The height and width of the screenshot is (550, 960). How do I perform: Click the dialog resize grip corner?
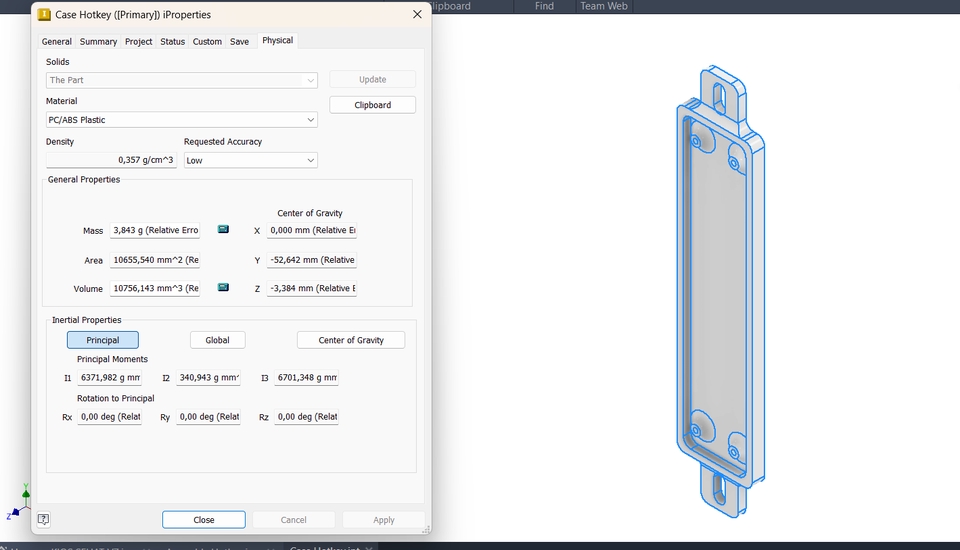pyautogui.click(x=426, y=529)
